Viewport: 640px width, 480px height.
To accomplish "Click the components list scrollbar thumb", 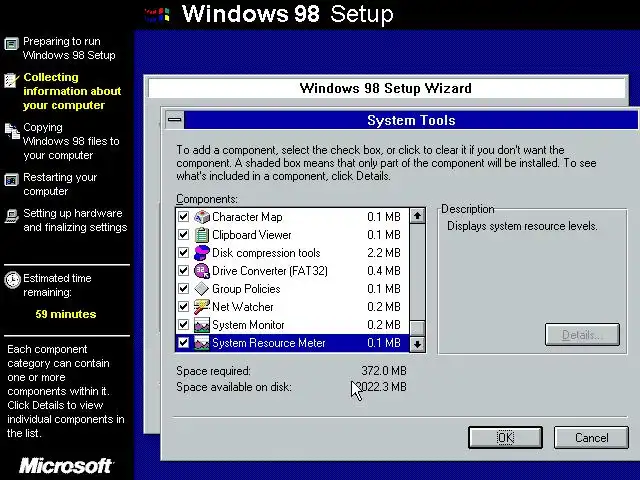I will (417, 328).
